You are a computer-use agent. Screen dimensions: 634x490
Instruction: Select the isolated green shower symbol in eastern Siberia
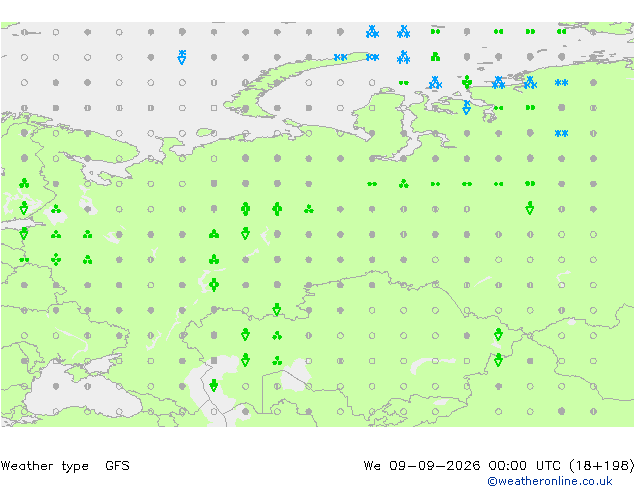click(x=530, y=208)
